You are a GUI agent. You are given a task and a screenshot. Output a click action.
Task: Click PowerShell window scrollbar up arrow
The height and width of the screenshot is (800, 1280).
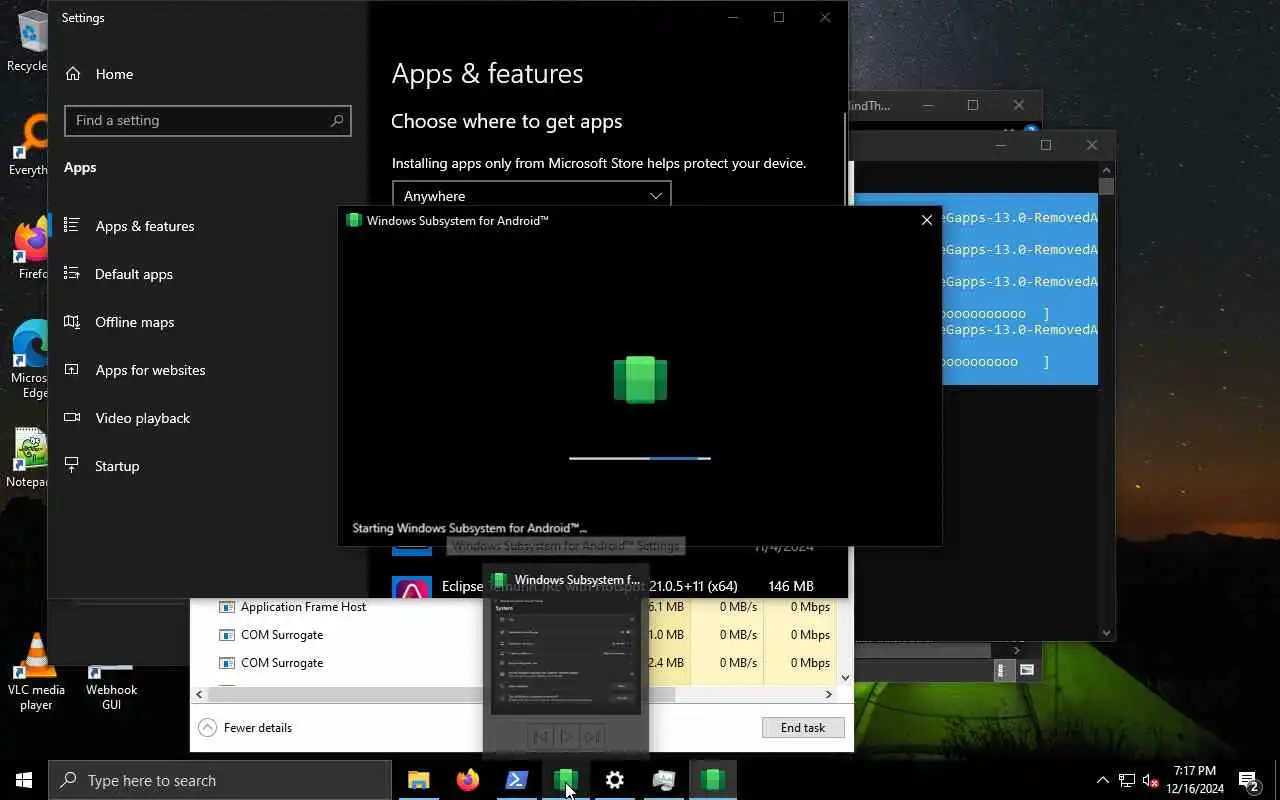point(1106,169)
